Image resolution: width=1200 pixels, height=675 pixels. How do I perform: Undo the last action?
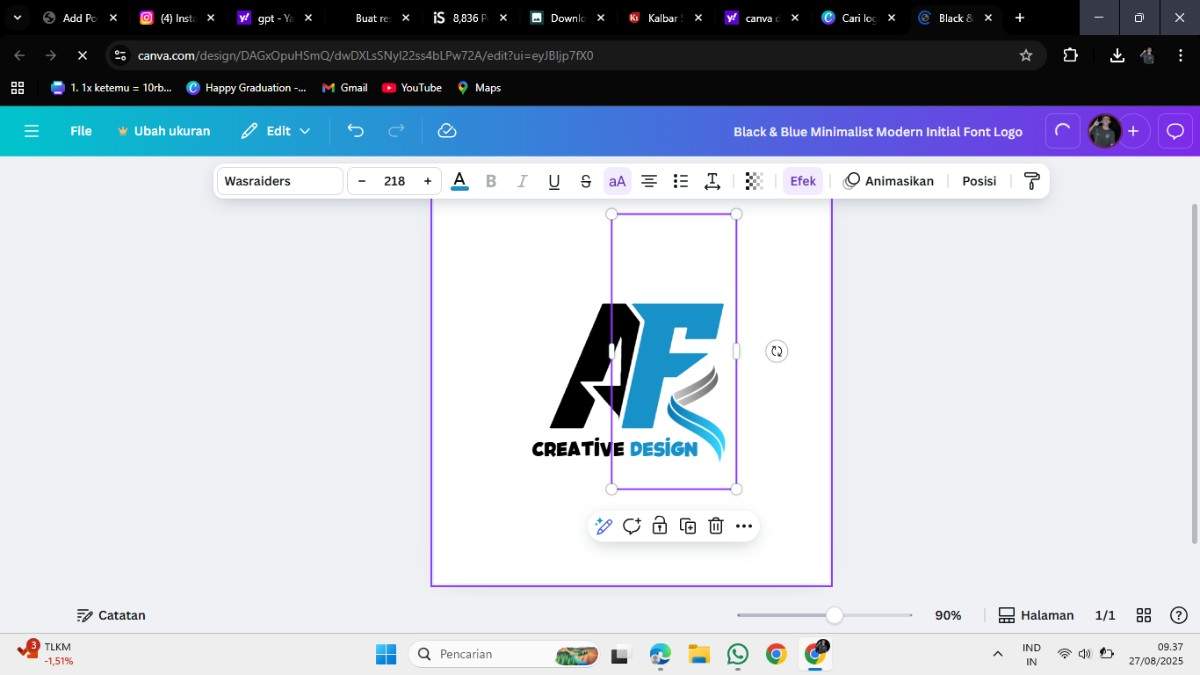tap(355, 131)
